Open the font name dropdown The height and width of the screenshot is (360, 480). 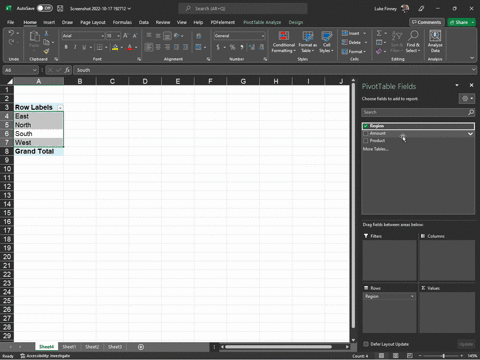(x=103, y=36)
